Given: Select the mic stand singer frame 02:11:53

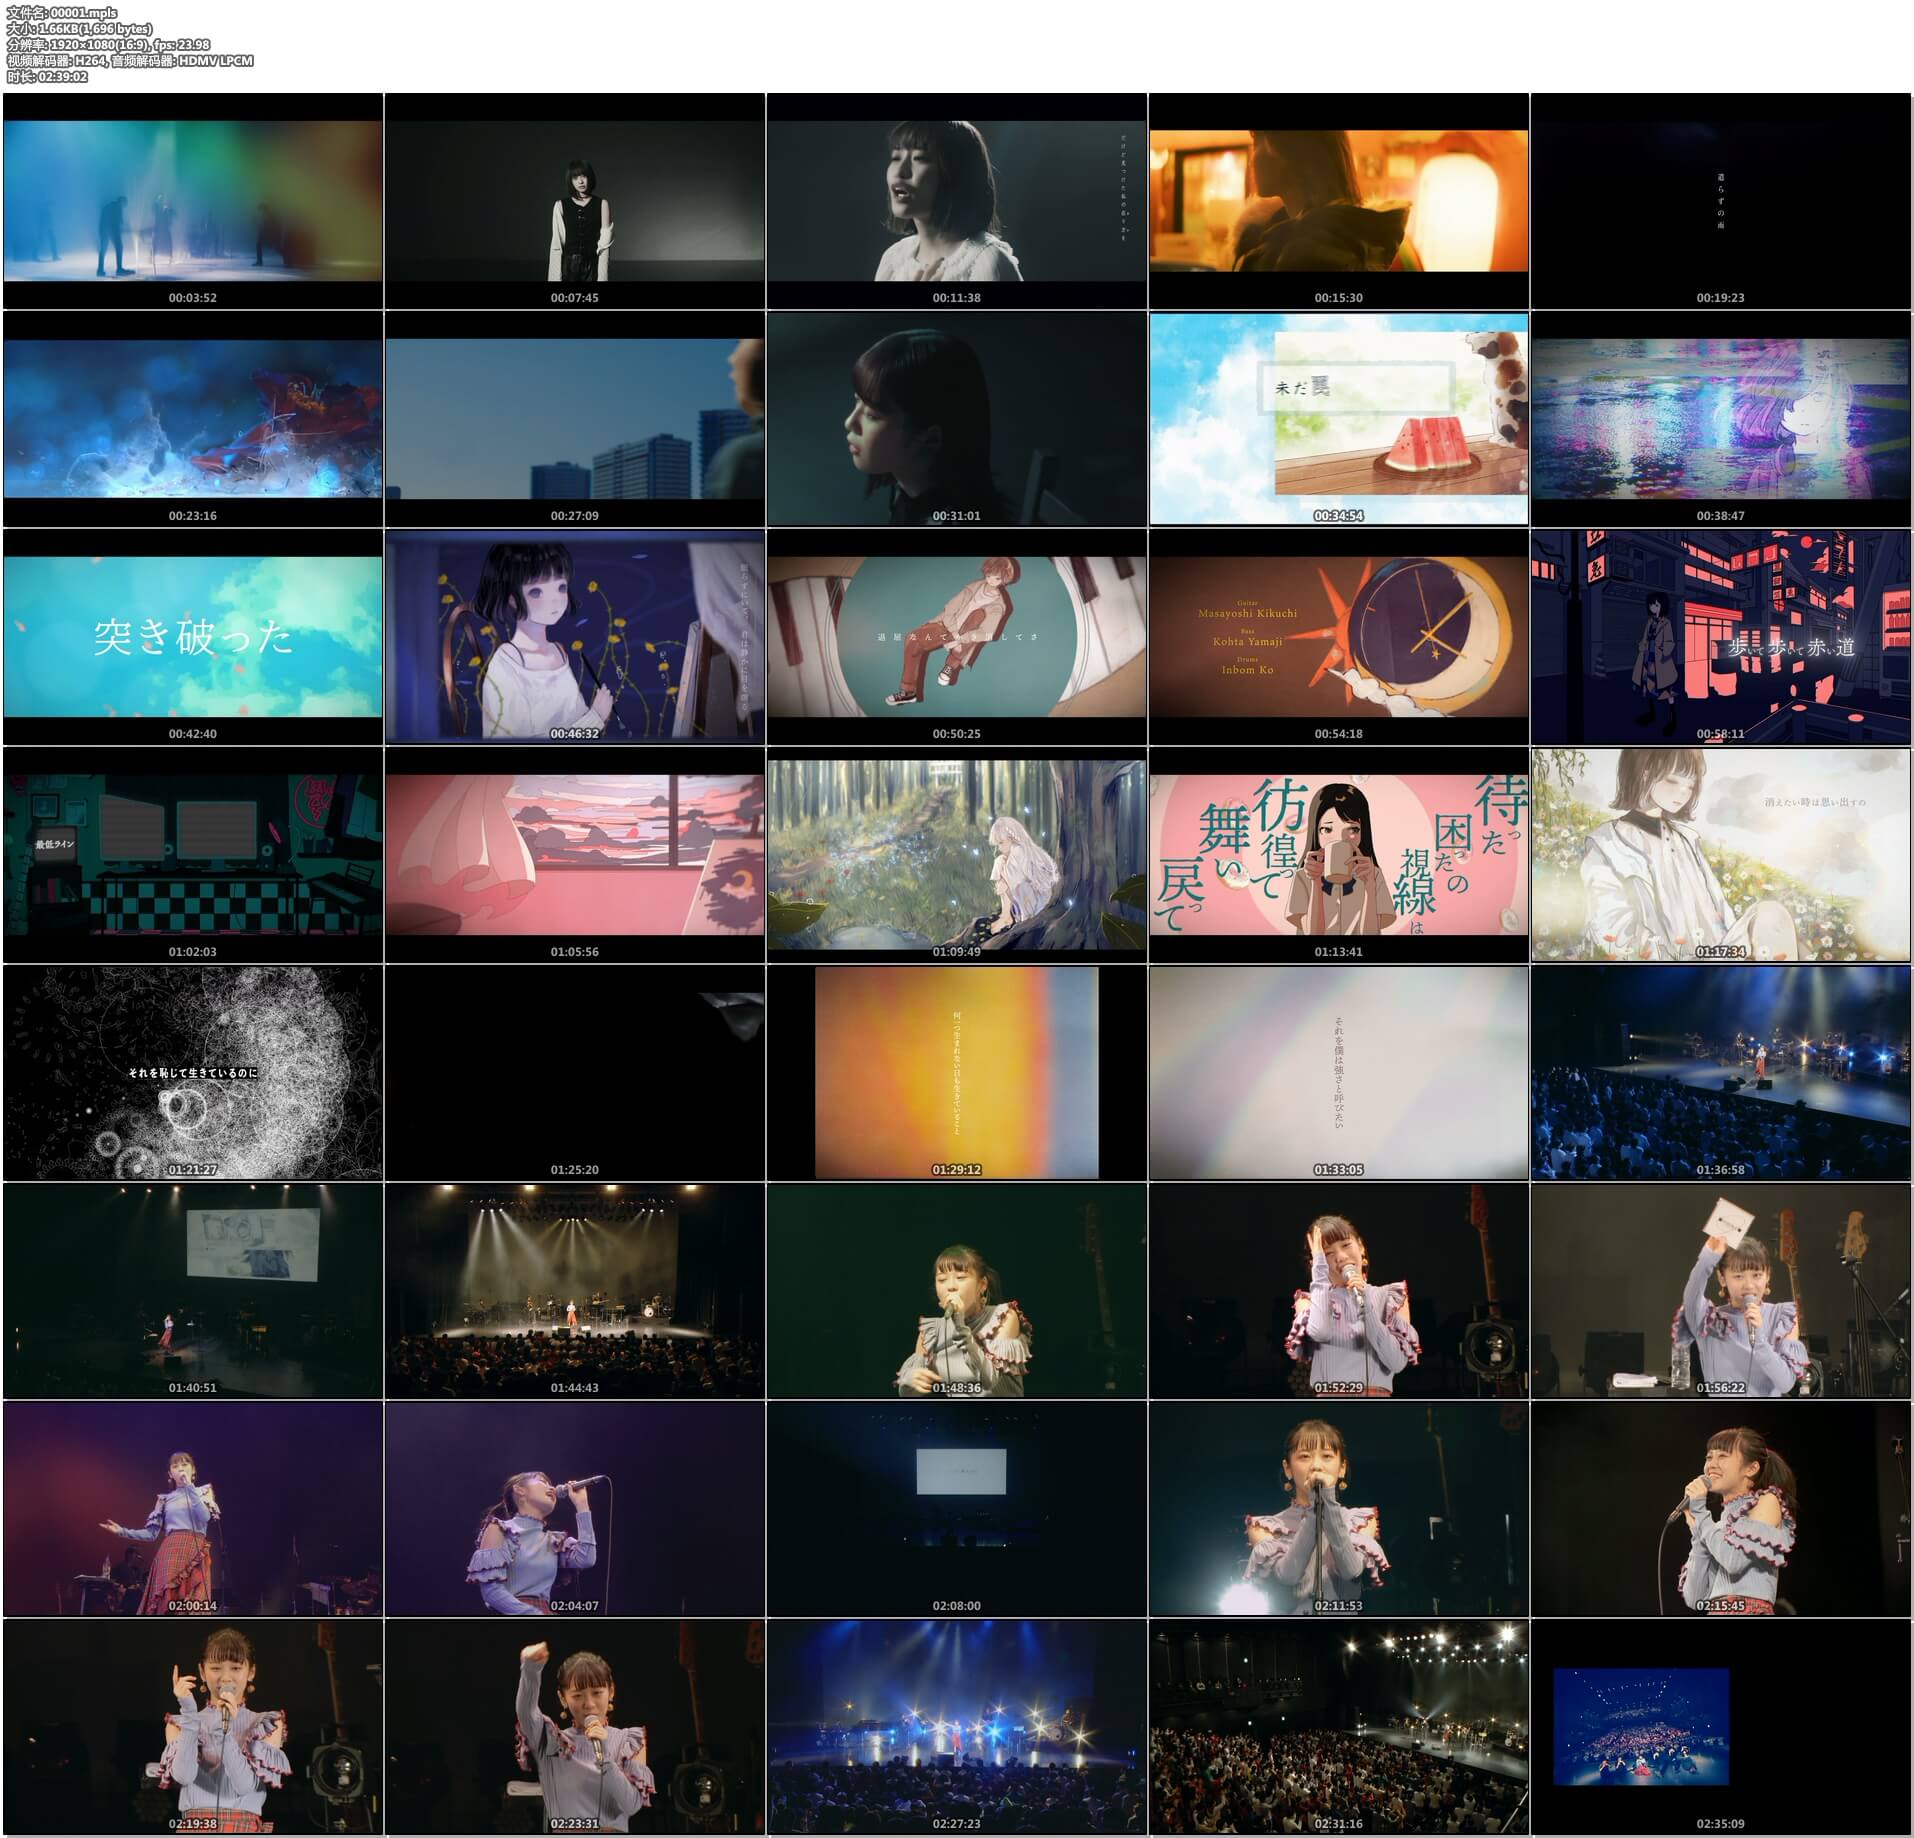Looking at the screenshot, I should click(x=1339, y=1508).
